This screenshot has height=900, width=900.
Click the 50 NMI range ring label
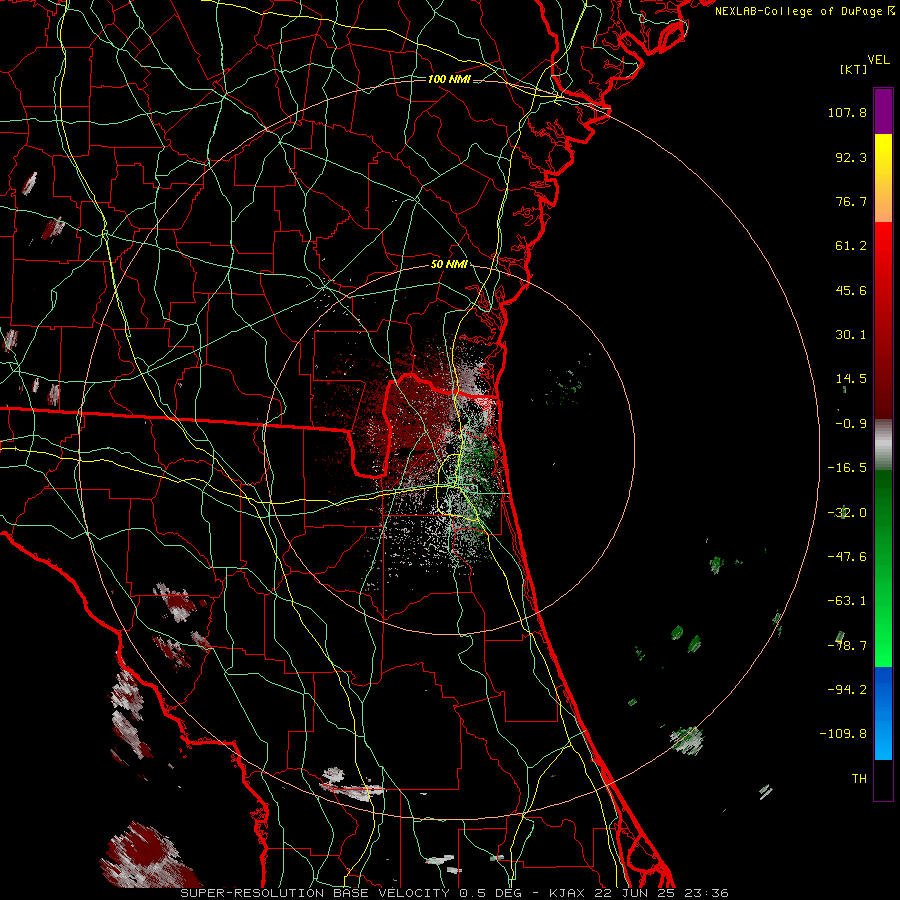point(449,265)
